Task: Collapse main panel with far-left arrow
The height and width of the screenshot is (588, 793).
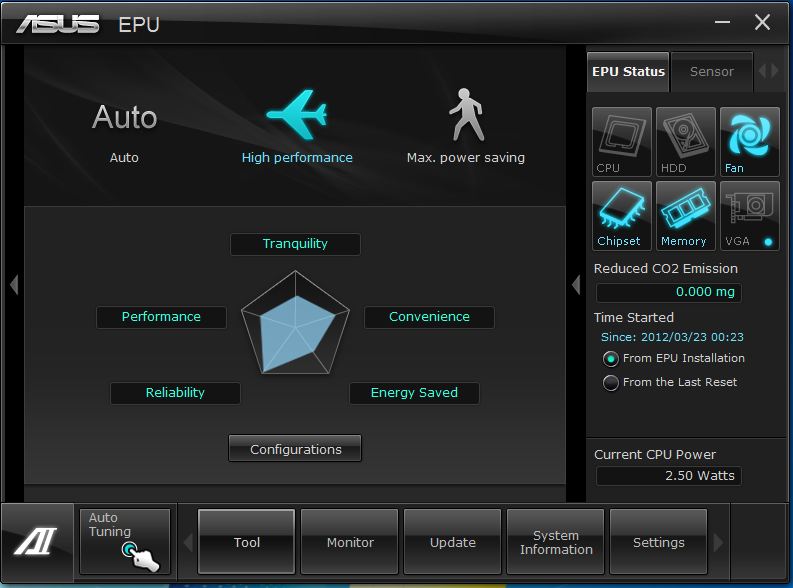Action: click(x=14, y=285)
